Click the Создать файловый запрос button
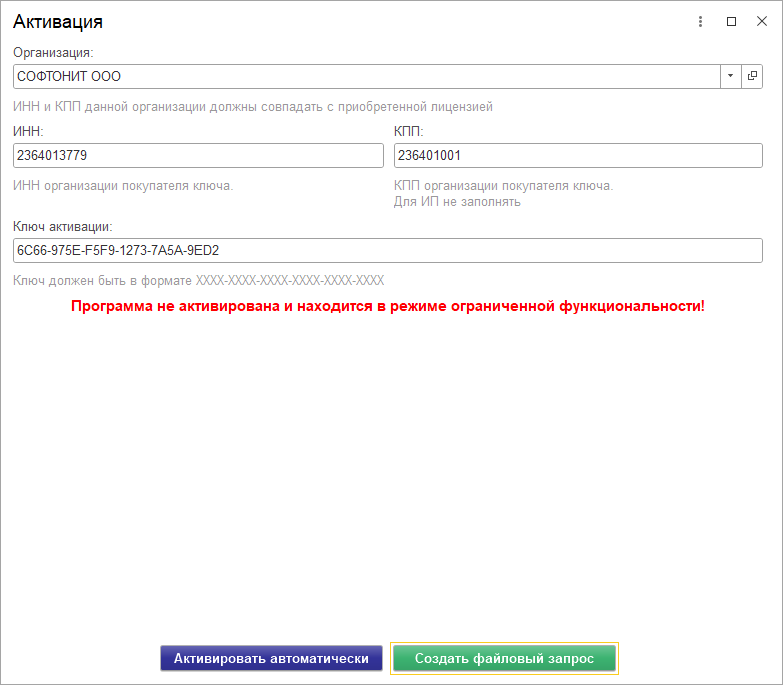Image resolution: width=783 pixels, height=685 pixels. click(x=504, y=658)
